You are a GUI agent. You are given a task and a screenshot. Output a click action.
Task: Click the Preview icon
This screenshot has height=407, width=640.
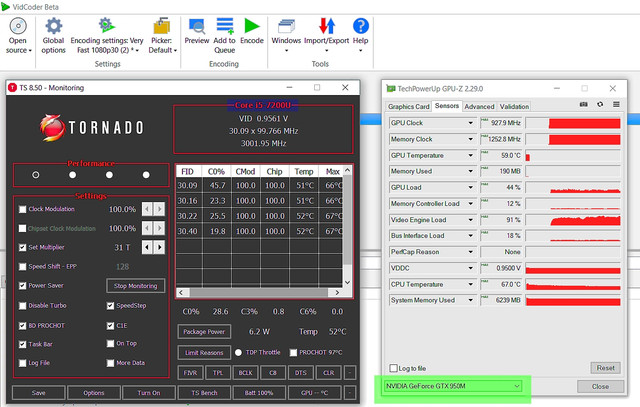point(197,26)
